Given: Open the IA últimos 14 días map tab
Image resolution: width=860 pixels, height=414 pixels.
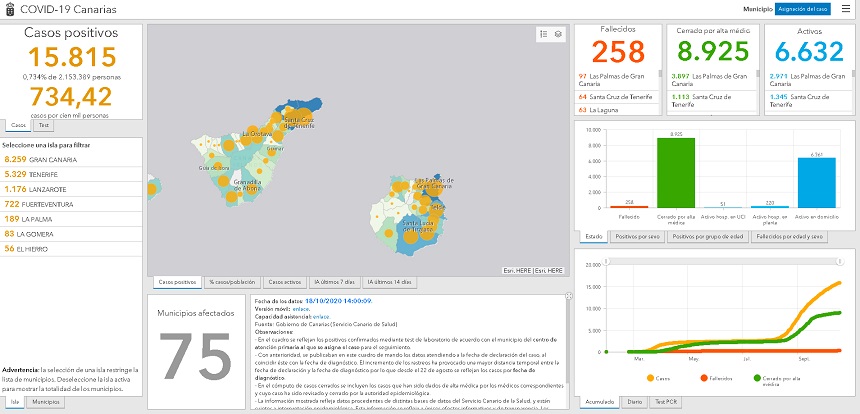Looking at the screenshot, I should coord(389,283).
